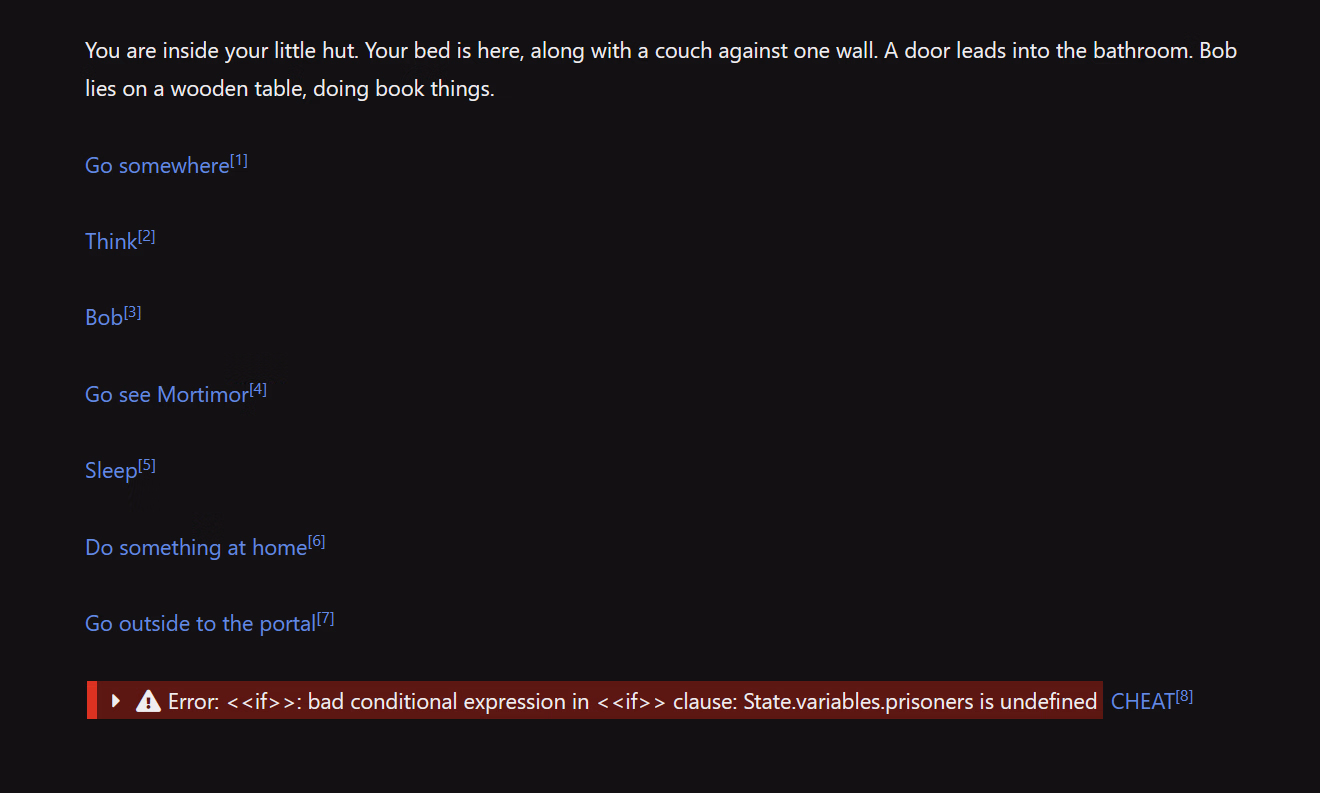1320x793 pixels.
Task: Open the Go somewhere link
Action: (x=157, y=166)
